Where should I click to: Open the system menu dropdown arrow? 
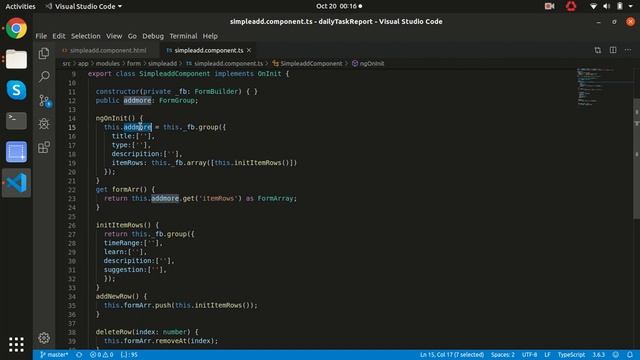631,6
